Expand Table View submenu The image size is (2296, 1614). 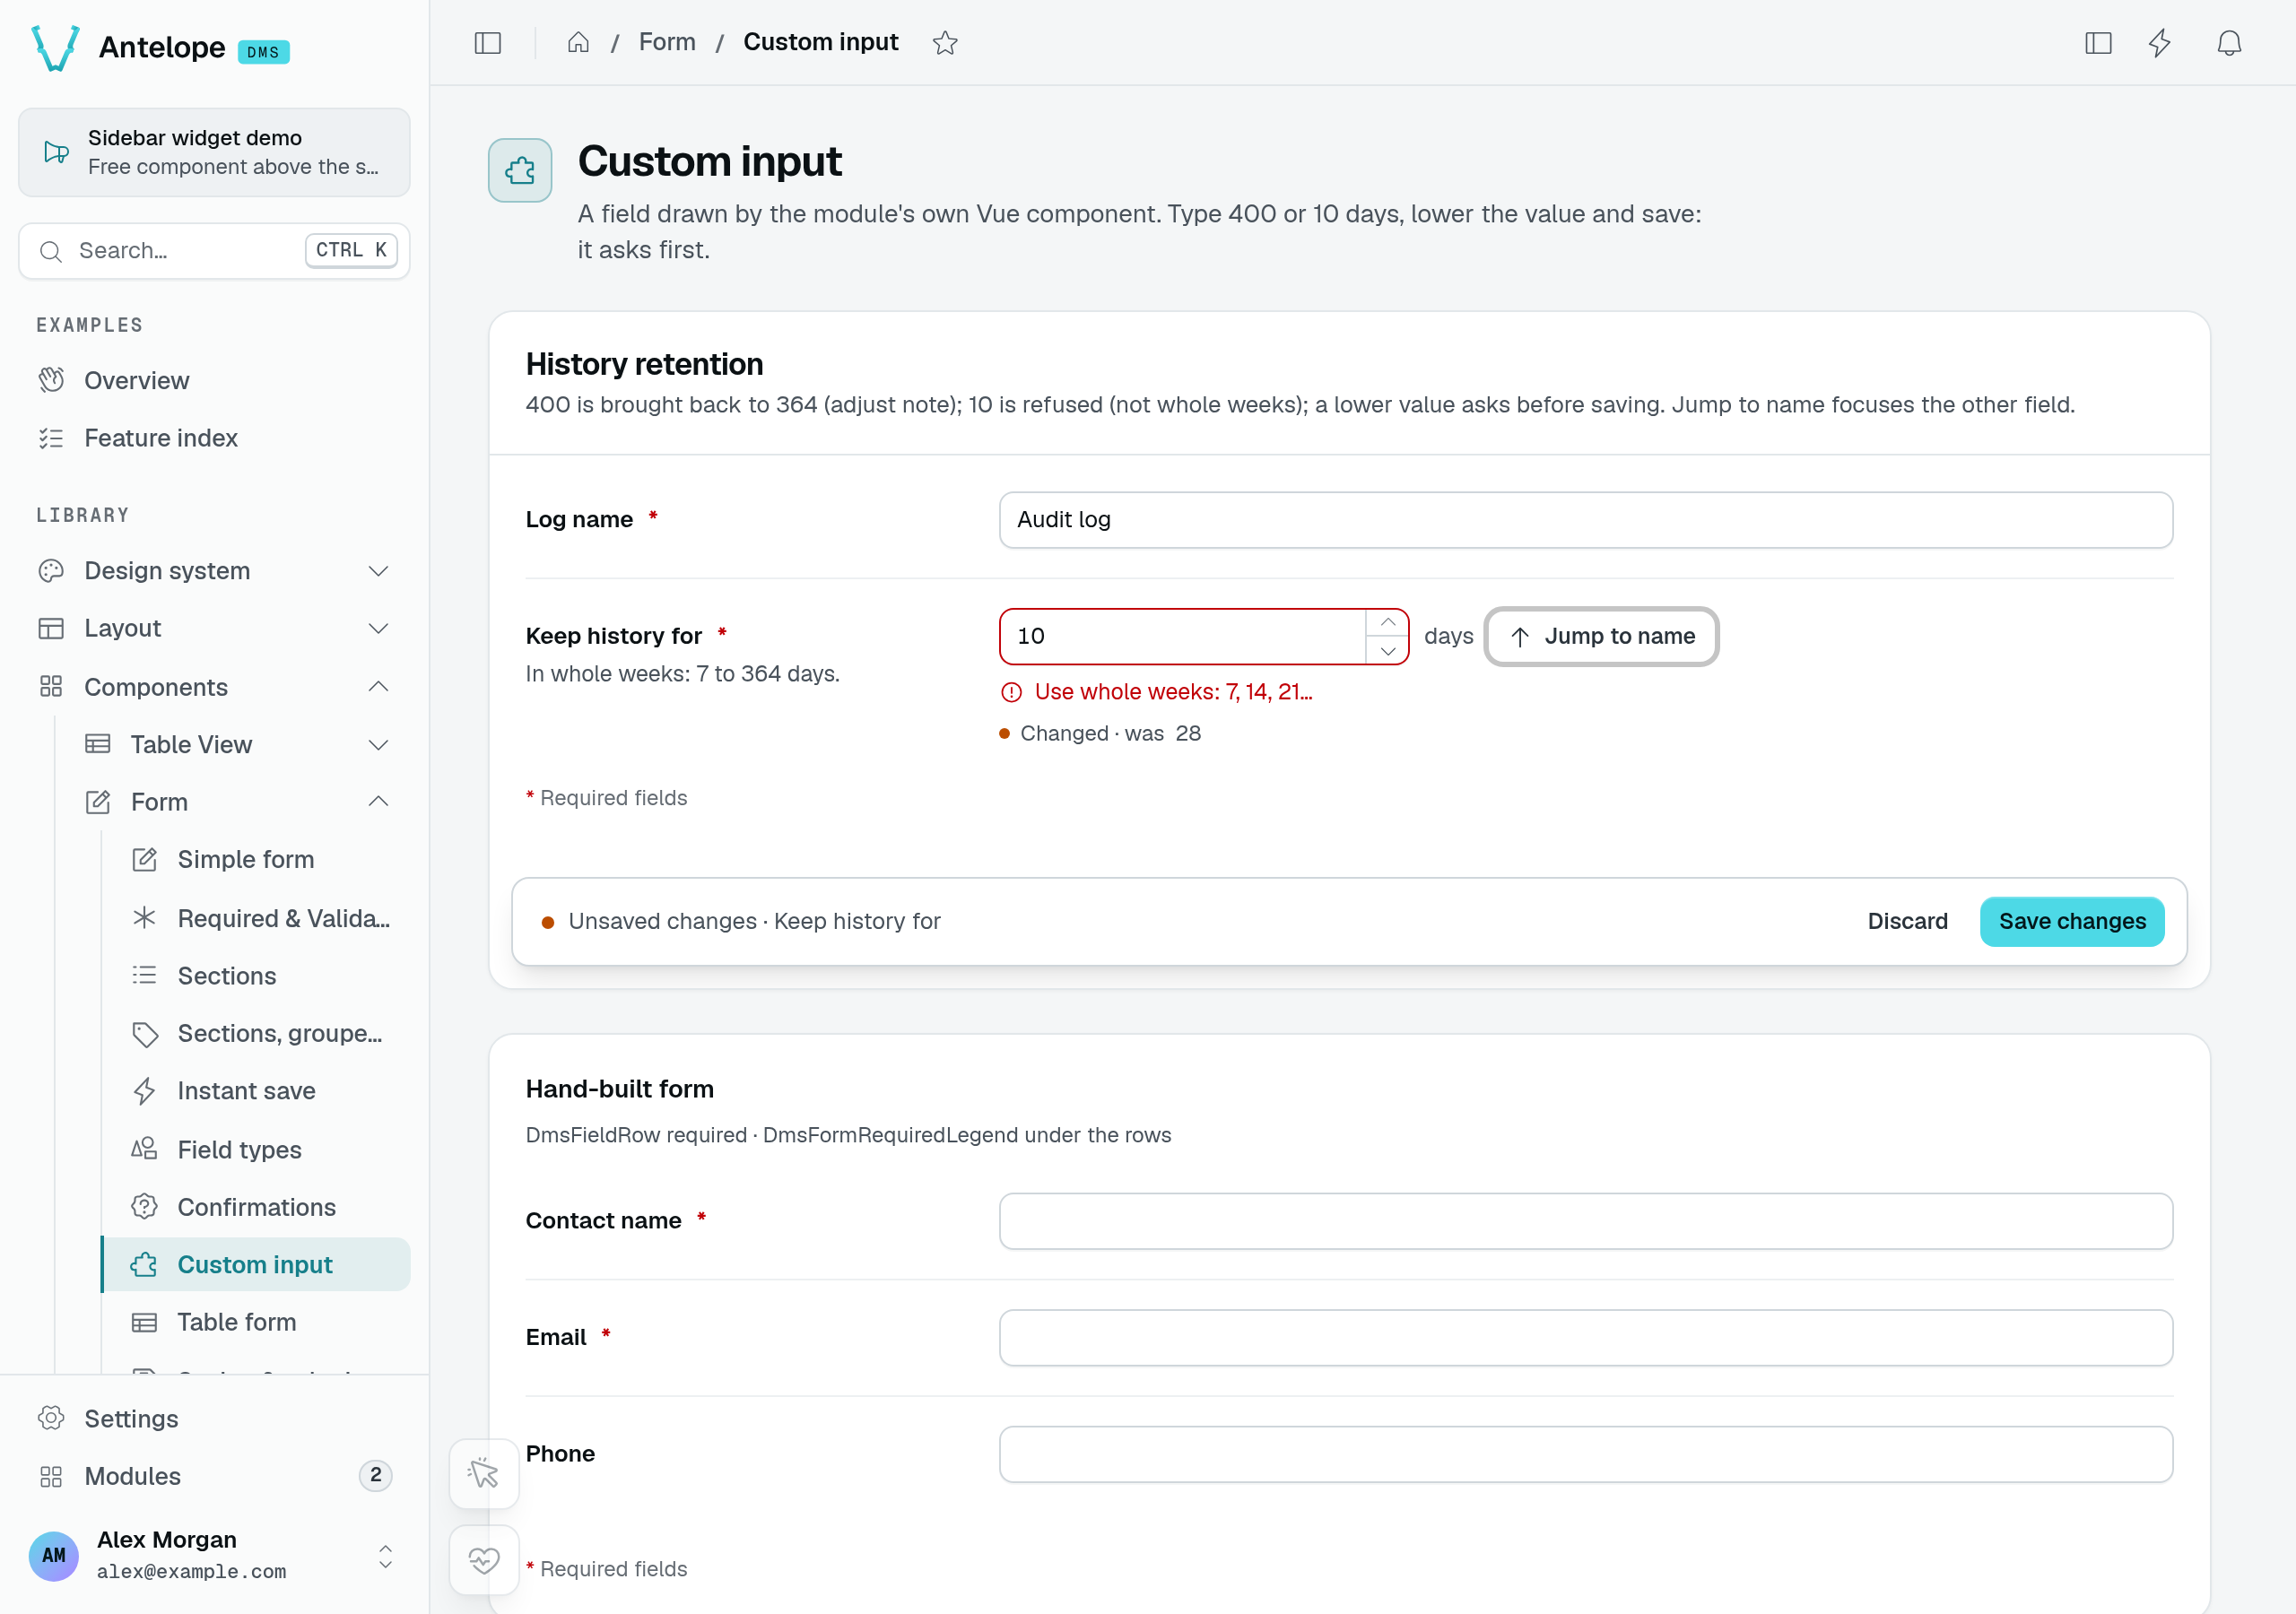[238, 744]
